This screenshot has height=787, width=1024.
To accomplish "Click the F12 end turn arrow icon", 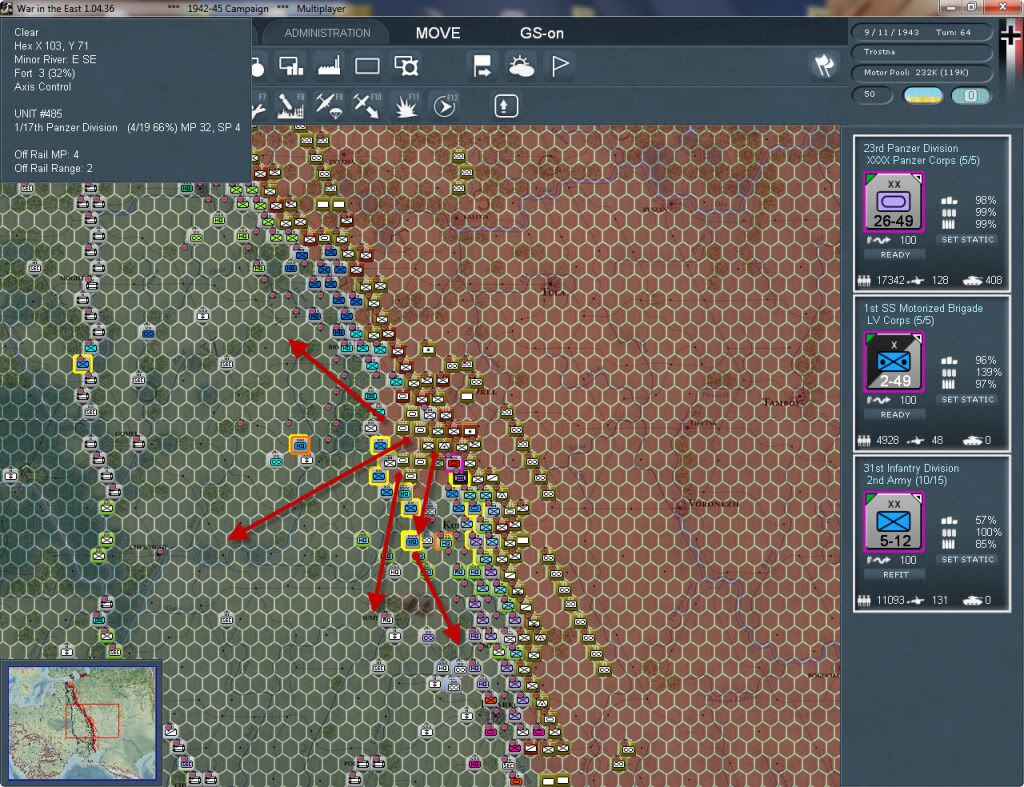I will [x=445, y=106].
